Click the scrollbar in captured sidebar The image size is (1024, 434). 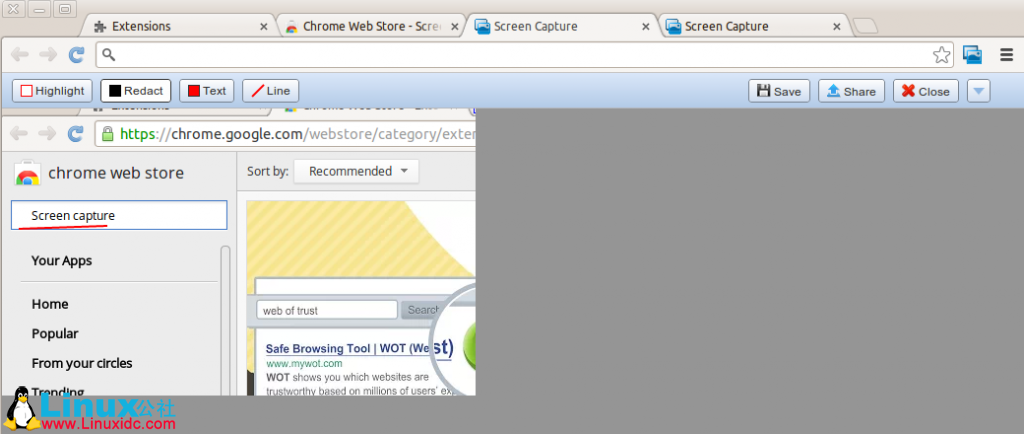225,320
